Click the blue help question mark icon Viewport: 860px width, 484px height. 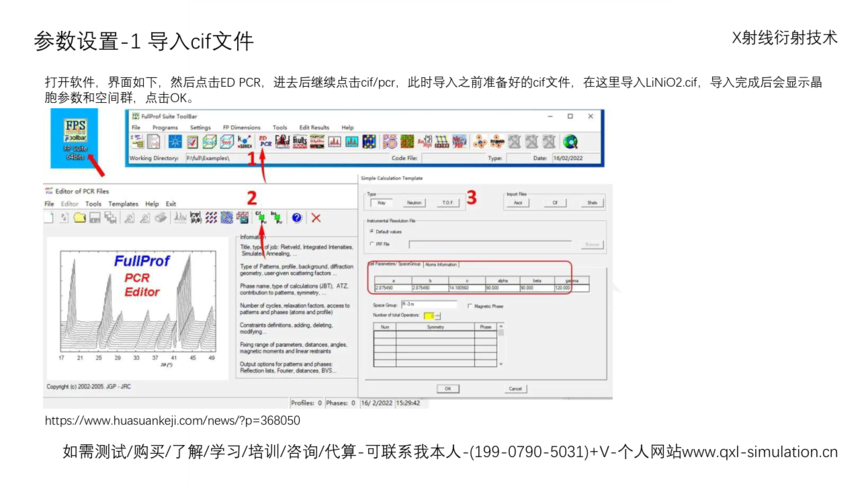(297, 217)
